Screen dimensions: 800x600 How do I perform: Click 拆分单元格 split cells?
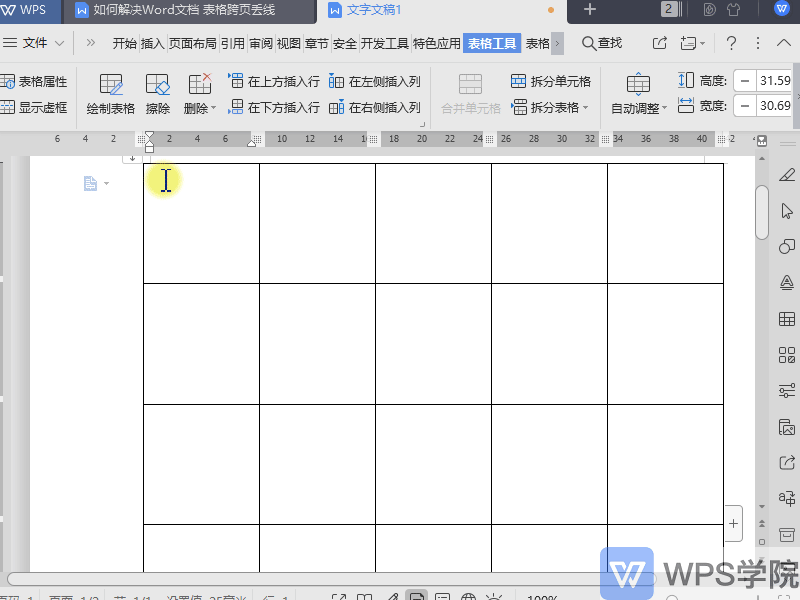pyautogui.click(x=551, y=81)
